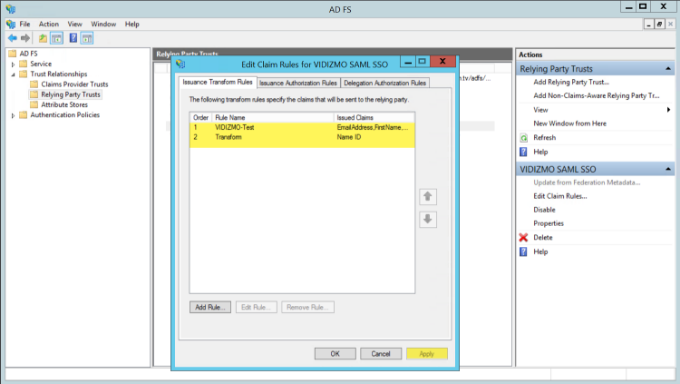
Task: Click the Service folder icon
Action: coord(23,64)
